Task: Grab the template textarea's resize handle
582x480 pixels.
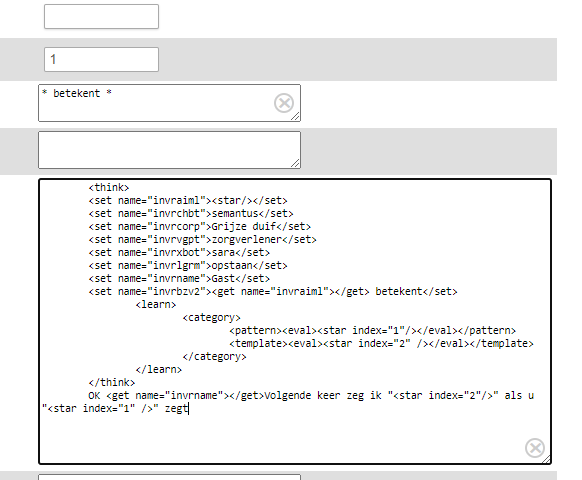Action: [x=546, y=460]
